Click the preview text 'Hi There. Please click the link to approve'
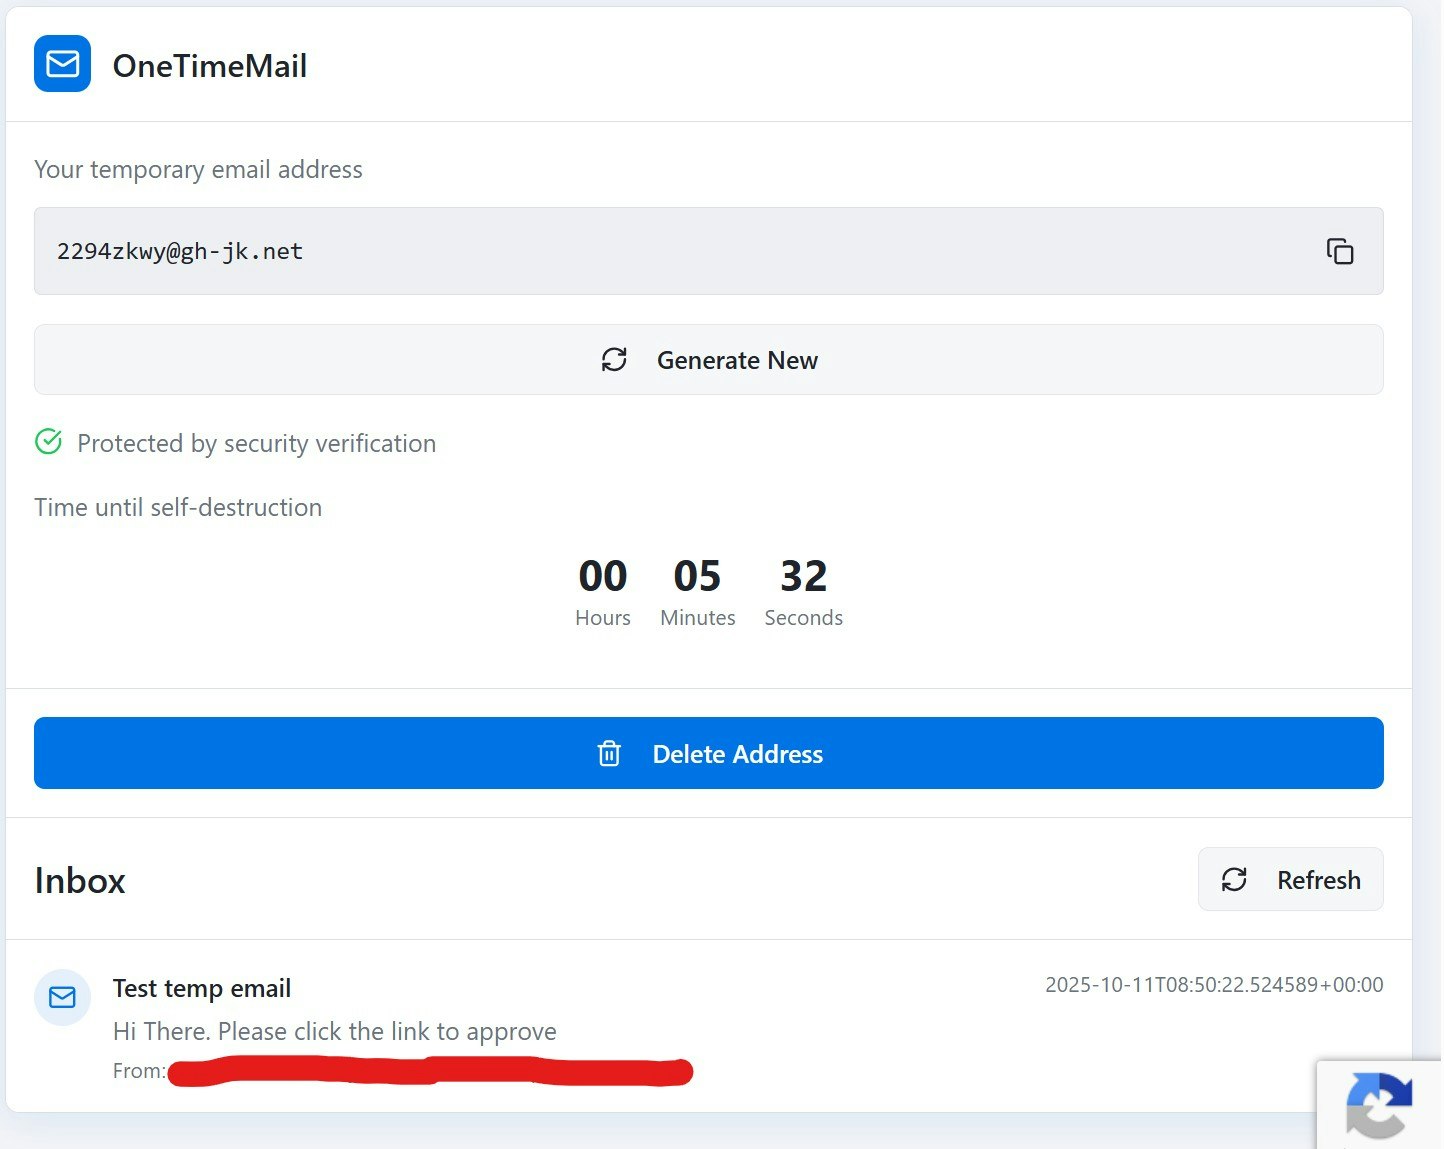 (x=335, y=1031)
